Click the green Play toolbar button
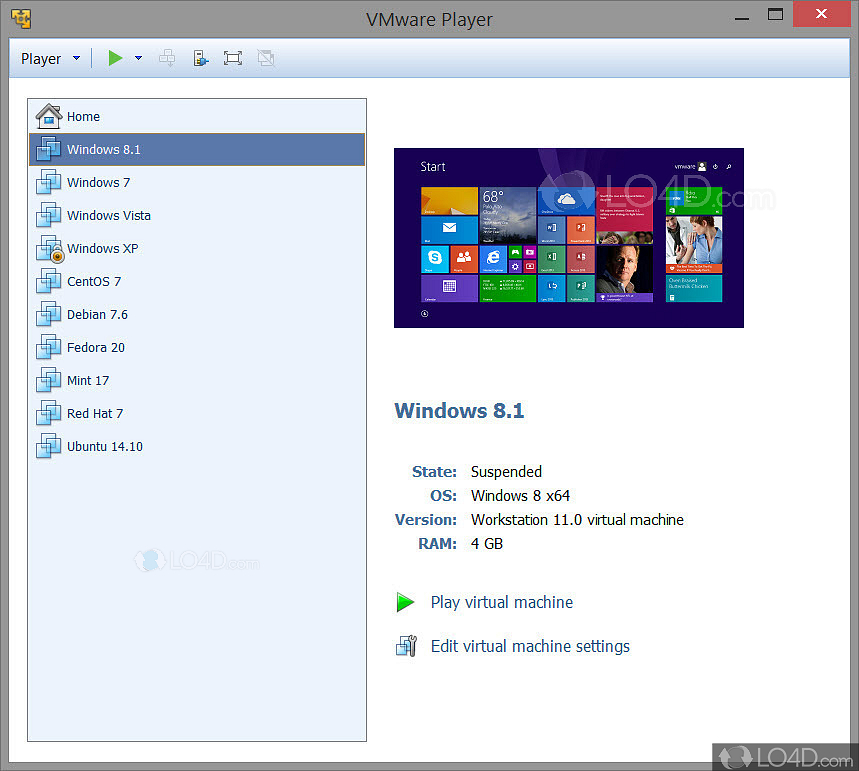Screen dimensions: 859x771 (x=115, y=58)
